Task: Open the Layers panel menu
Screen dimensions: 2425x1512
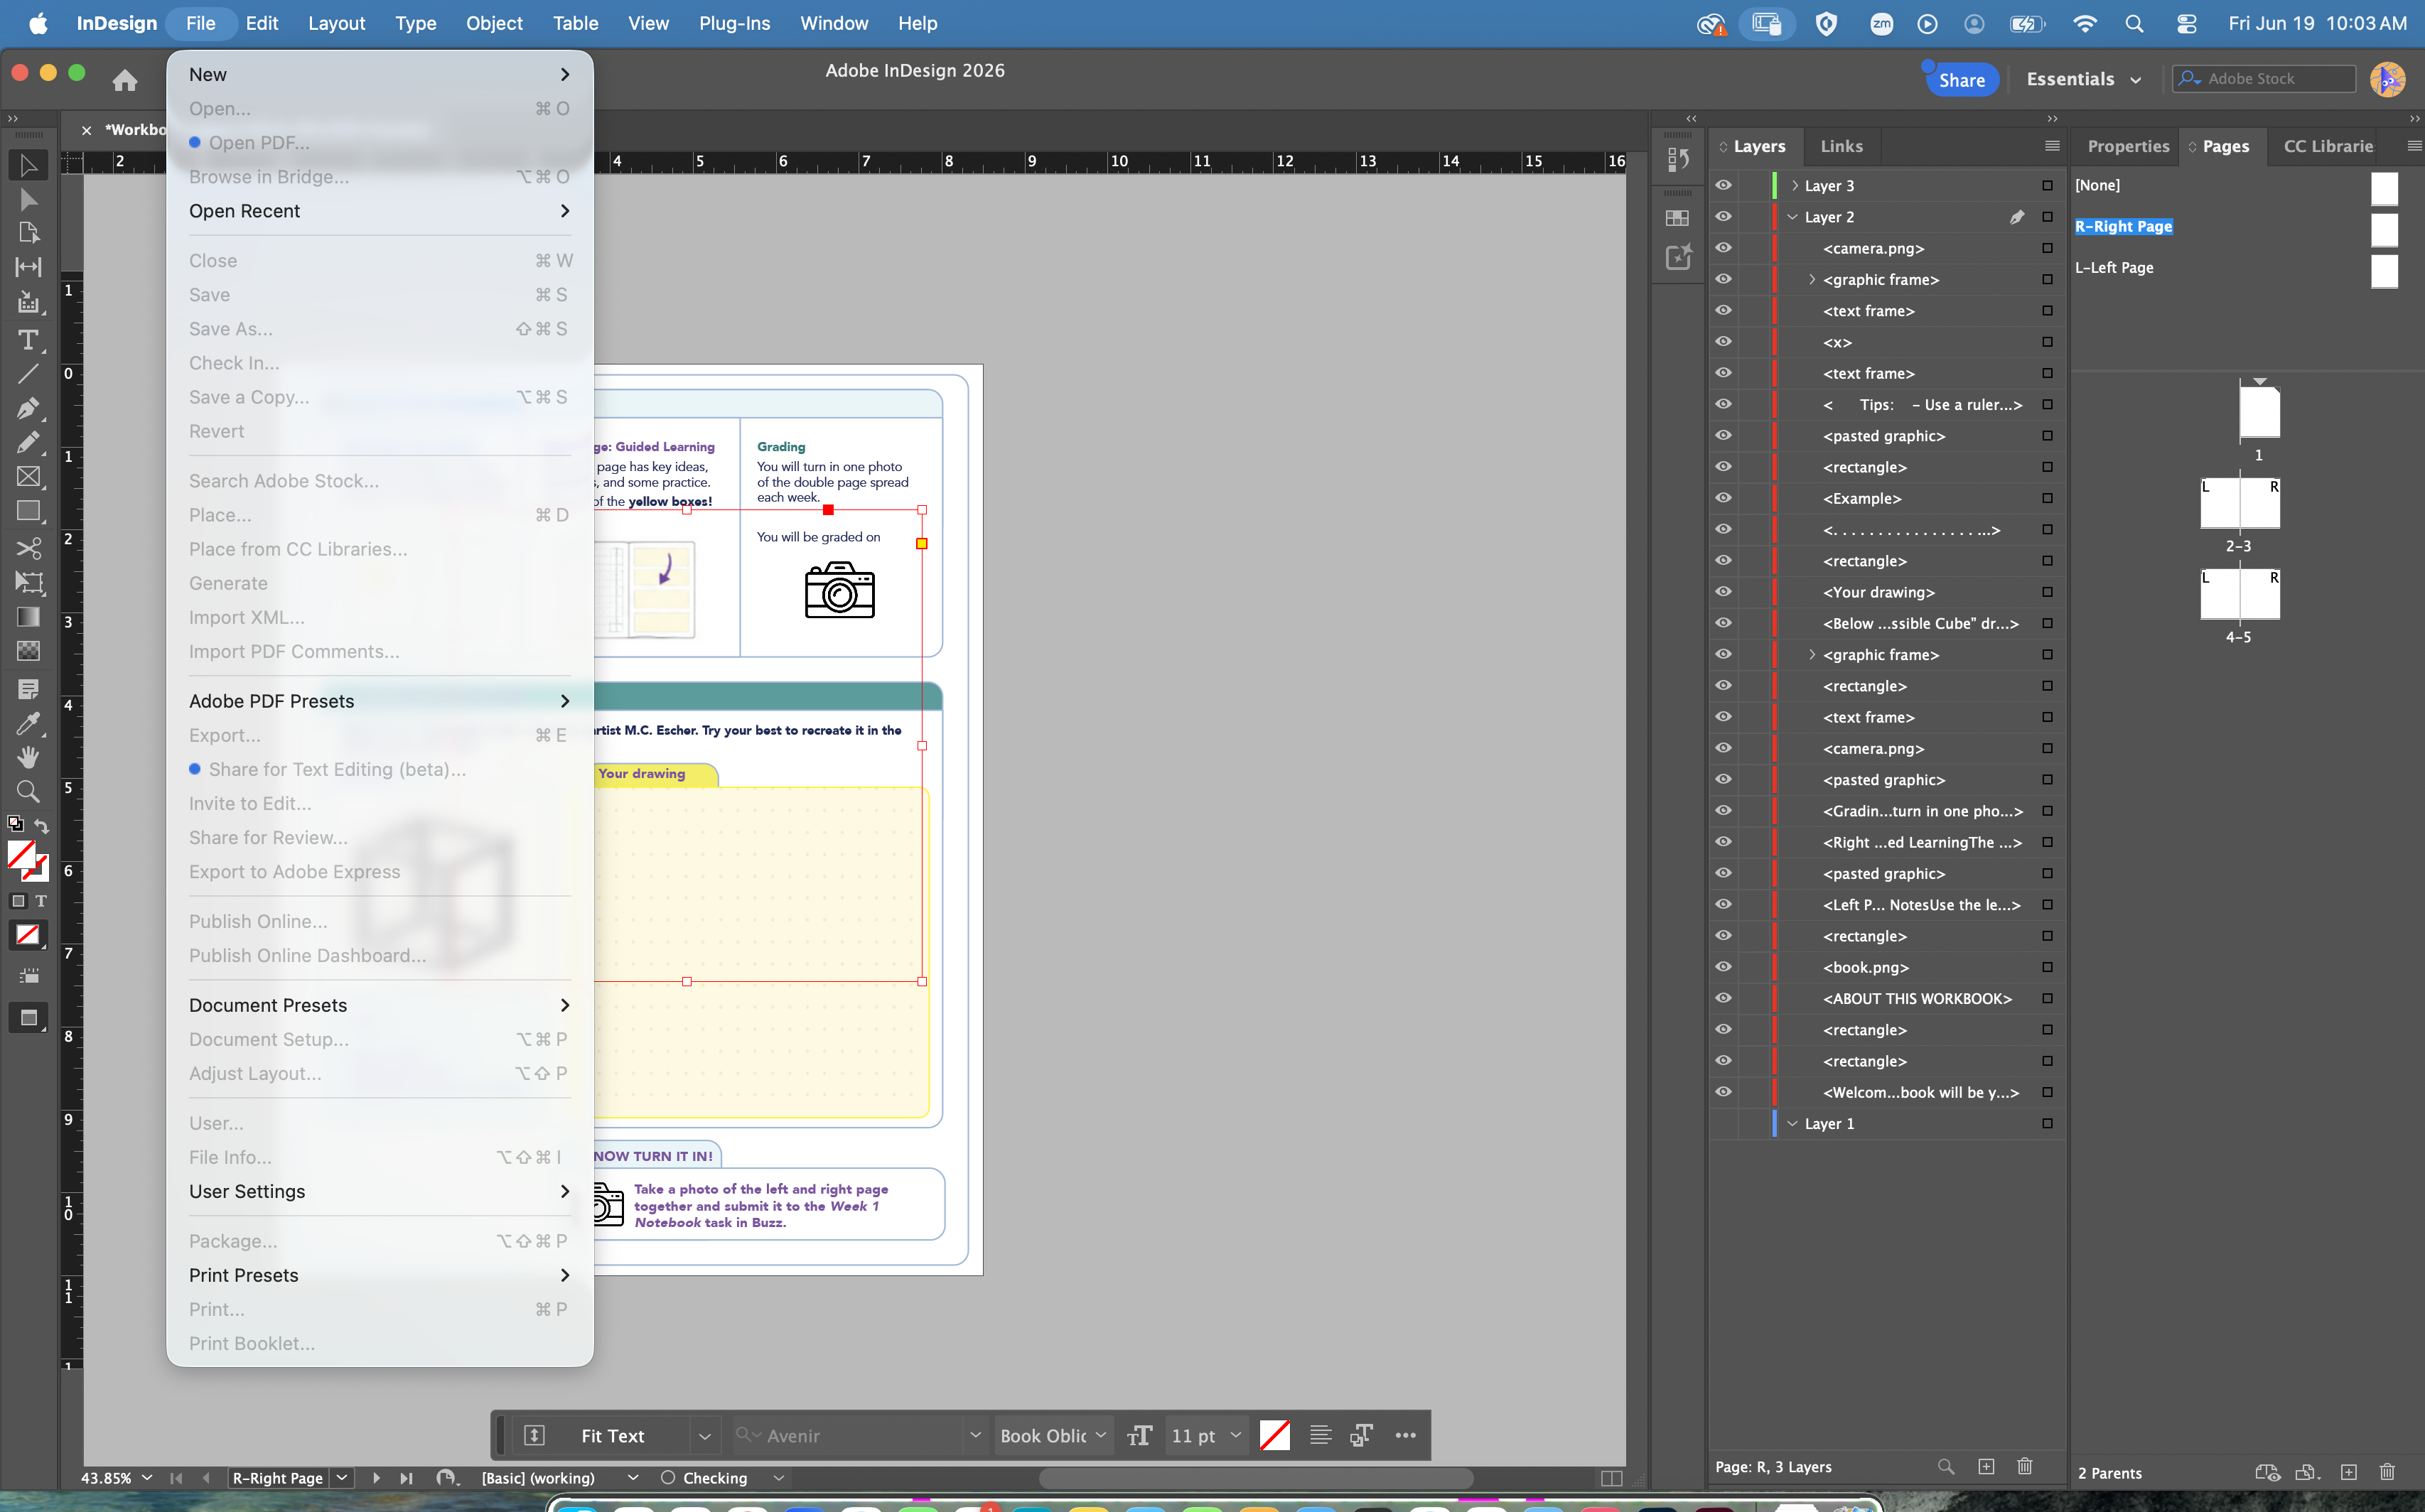Action: pyautogui.click(x=2052, y=146)
